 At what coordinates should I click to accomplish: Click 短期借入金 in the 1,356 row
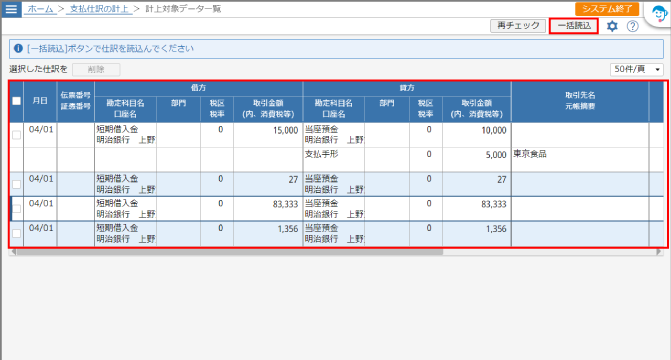click(x=117, y=228)
